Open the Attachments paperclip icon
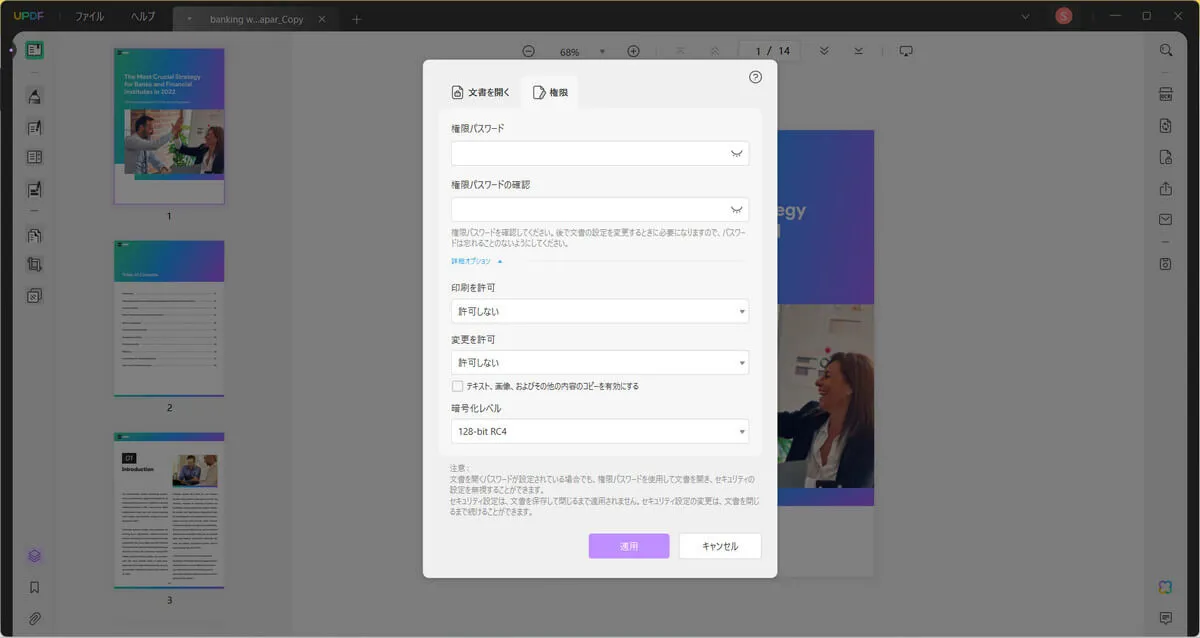 click(34, 618)
